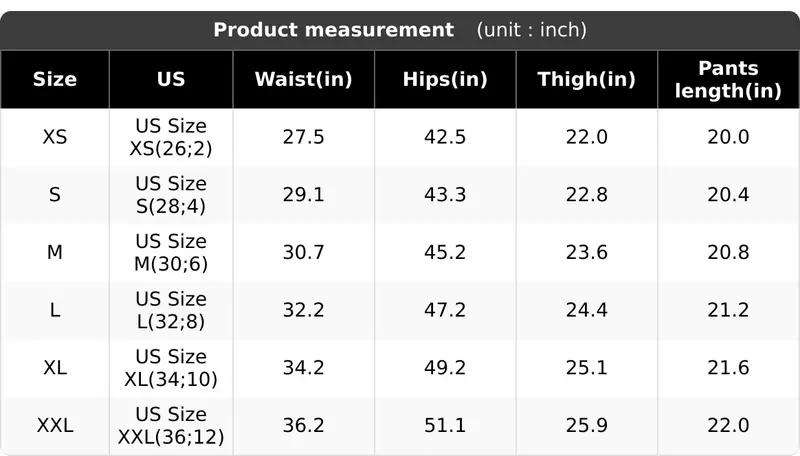Viewport: 800px width, 456px height.
Task: Click thigh value 24.4
Action: point(587,310)
